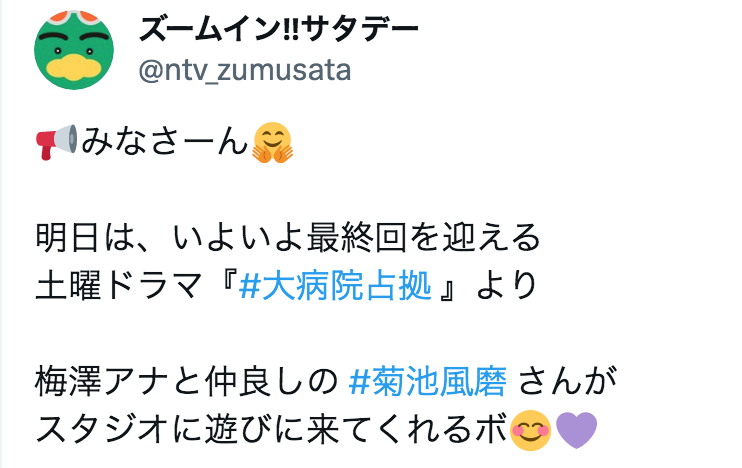Open the green mascot profile avatar

74,50
